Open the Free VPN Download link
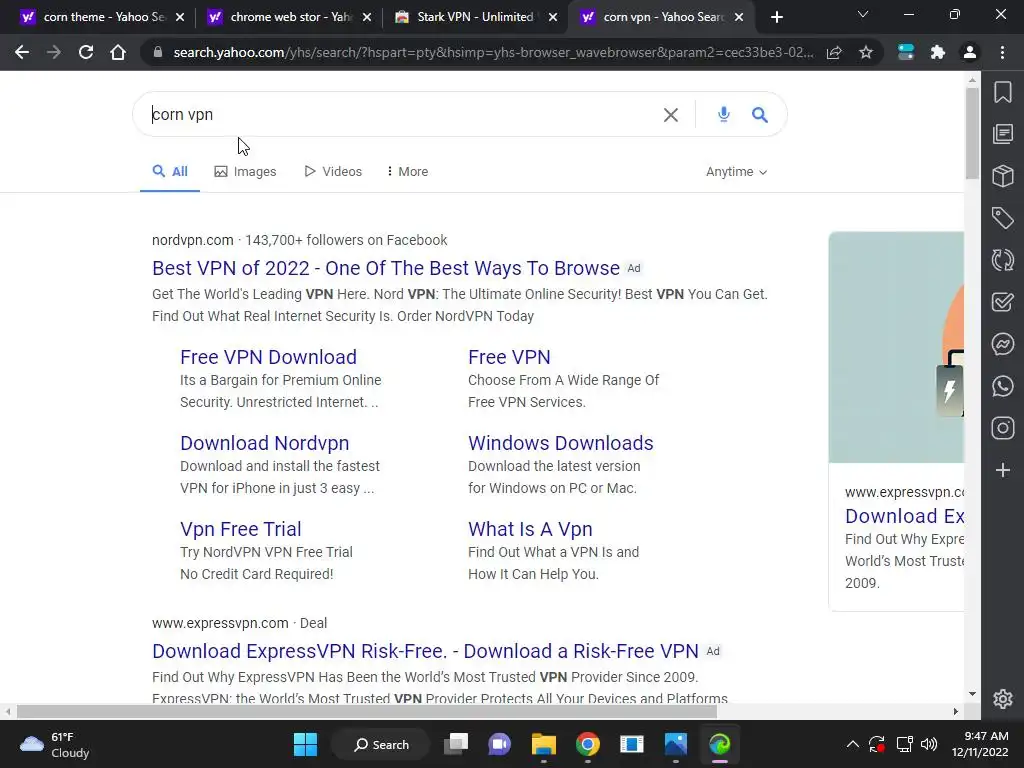This screenshot has height=768, width=1024. point(268,357)
